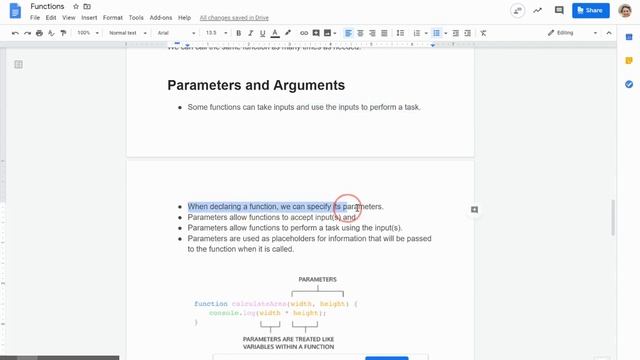The image size is (640, 360).
Task: Expand numbered list style options
Action: point(426,33)
